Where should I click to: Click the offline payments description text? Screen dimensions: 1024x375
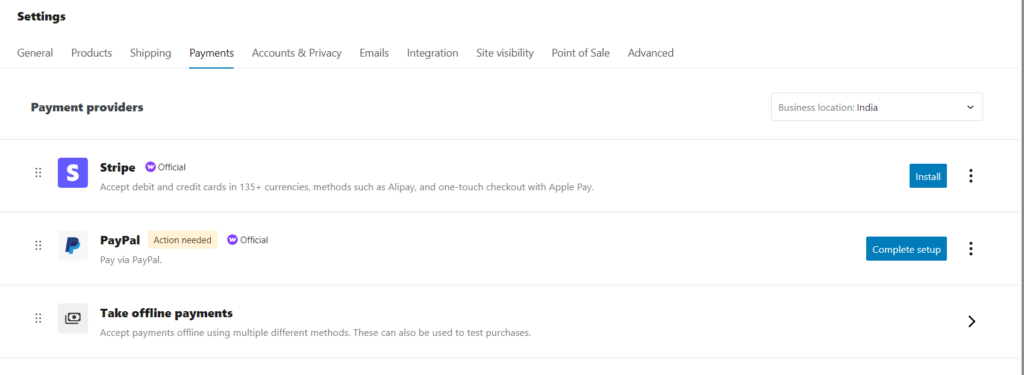[x=315, y=333]
